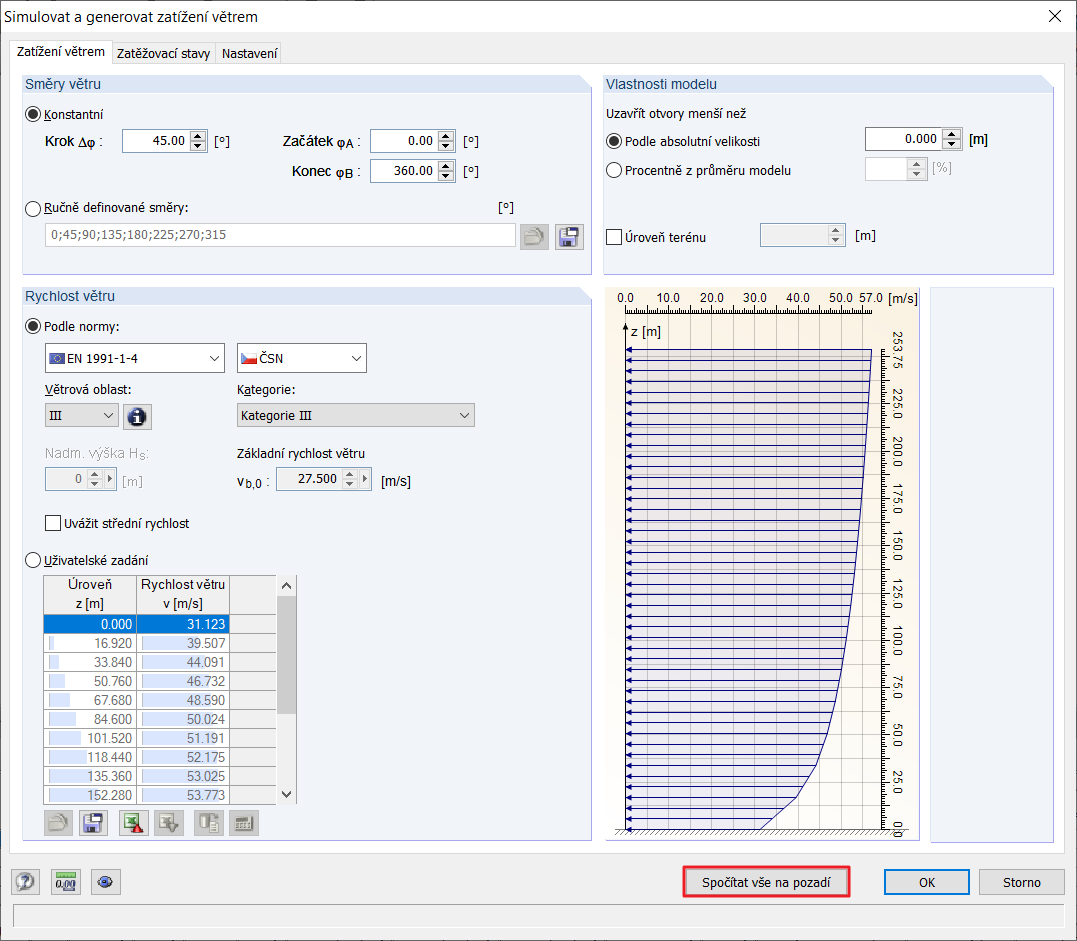1077x941 pixels.
Task: Save the wind velocity table to file
Action: (91, 821)
